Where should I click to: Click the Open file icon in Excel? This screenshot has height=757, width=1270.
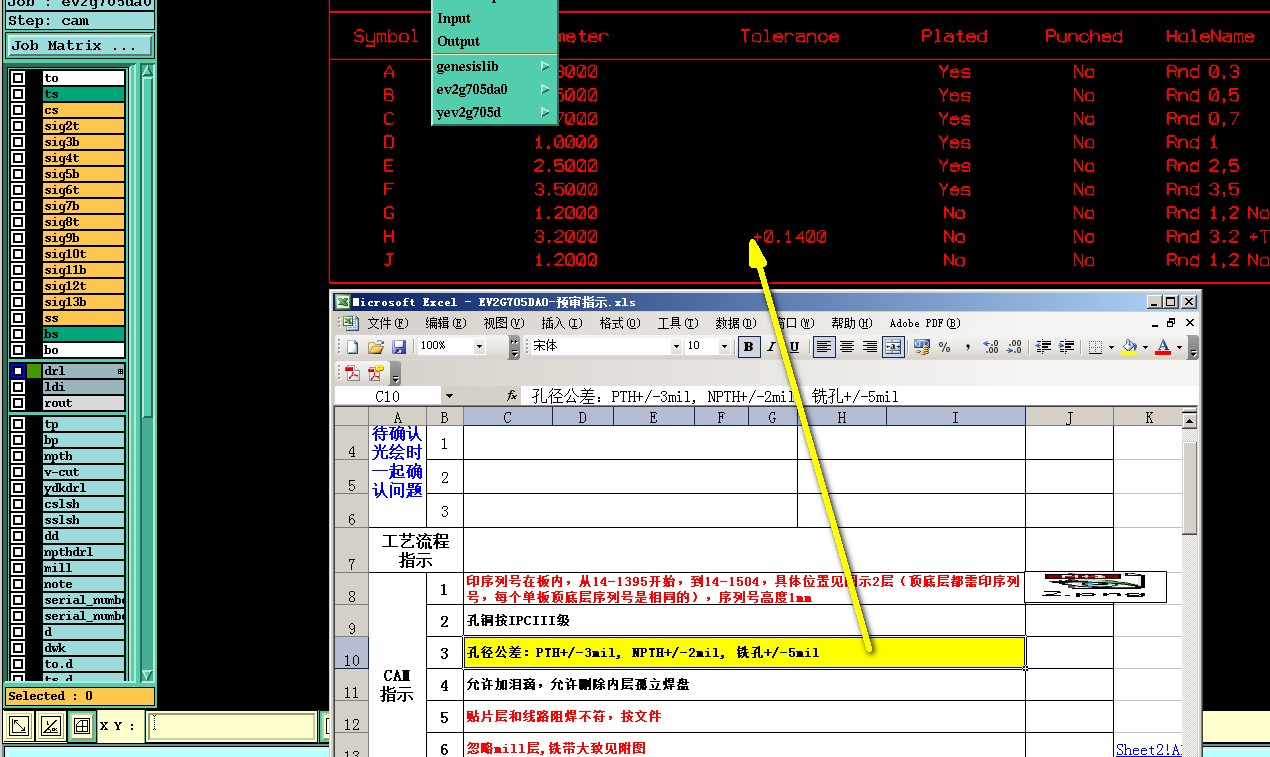click(x=376, y=347)
